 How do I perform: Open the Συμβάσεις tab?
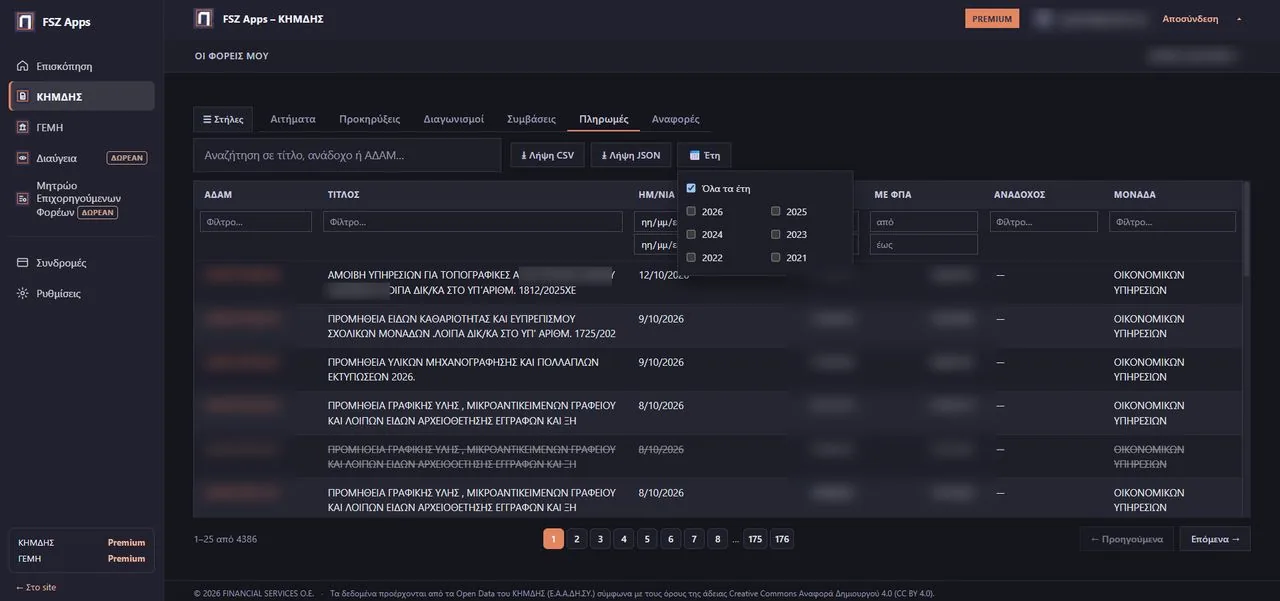click(x=532, y=119)
